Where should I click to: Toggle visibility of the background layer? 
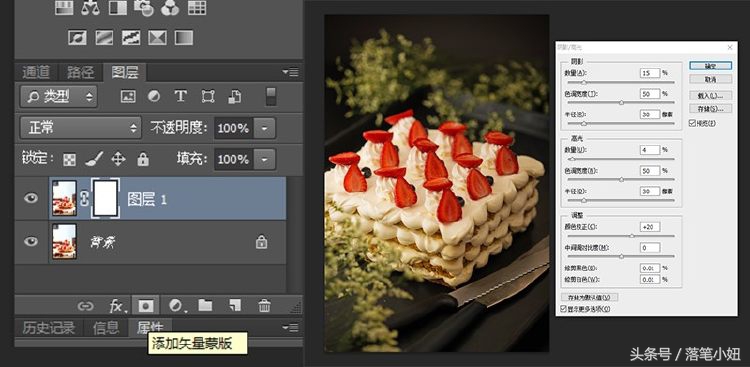click(x=31, y=242)
